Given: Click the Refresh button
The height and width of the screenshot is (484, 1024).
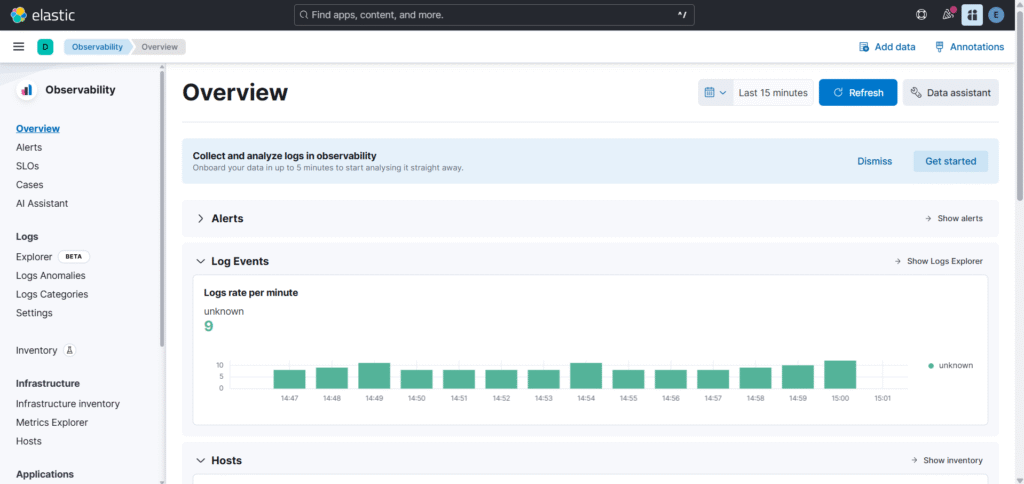Looking at the screenshot, I should pos(857,93).
